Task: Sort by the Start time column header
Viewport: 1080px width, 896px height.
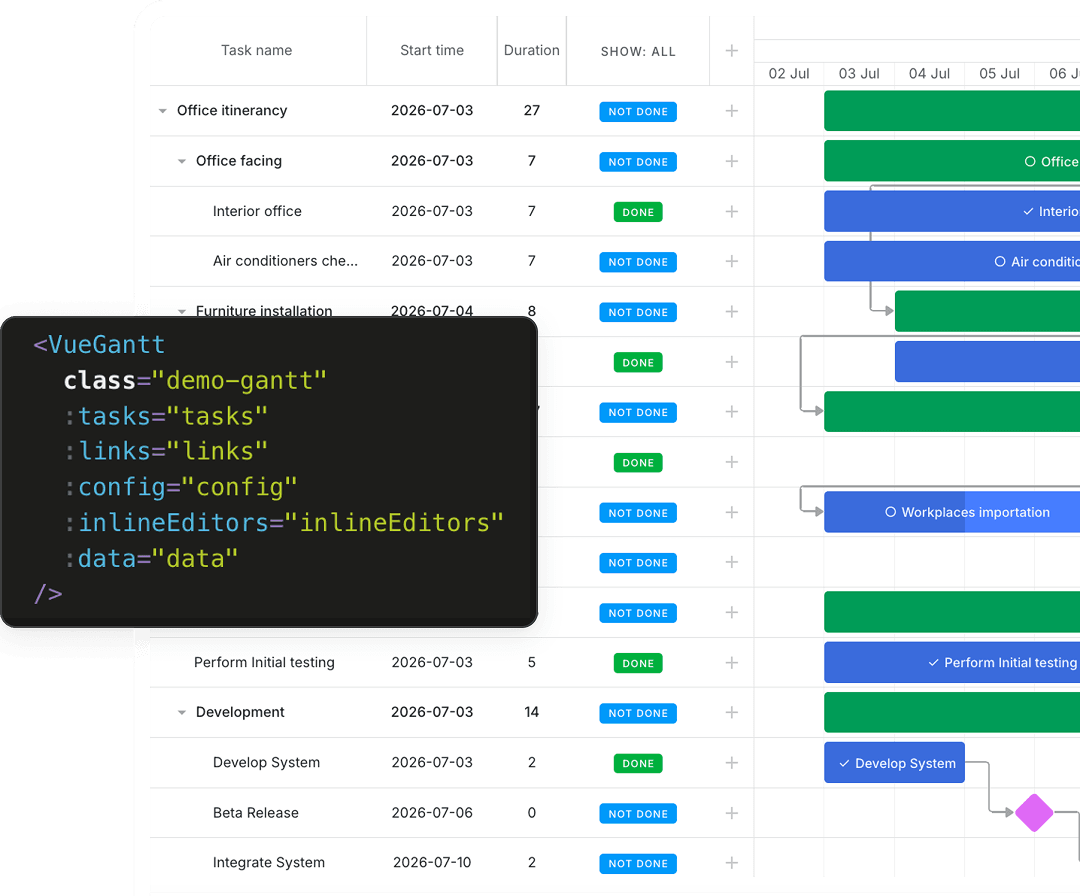Action: [432, 50]
